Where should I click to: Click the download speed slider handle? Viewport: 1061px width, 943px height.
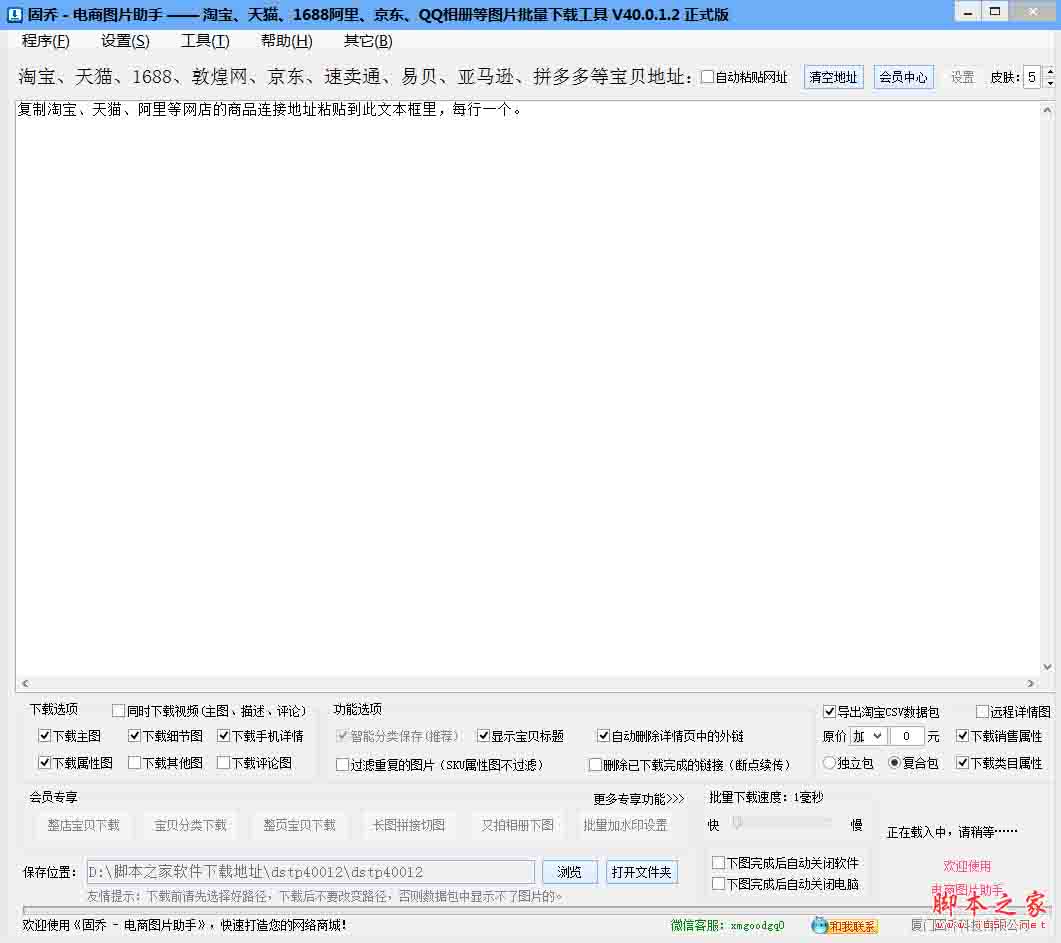pos(737,823)
